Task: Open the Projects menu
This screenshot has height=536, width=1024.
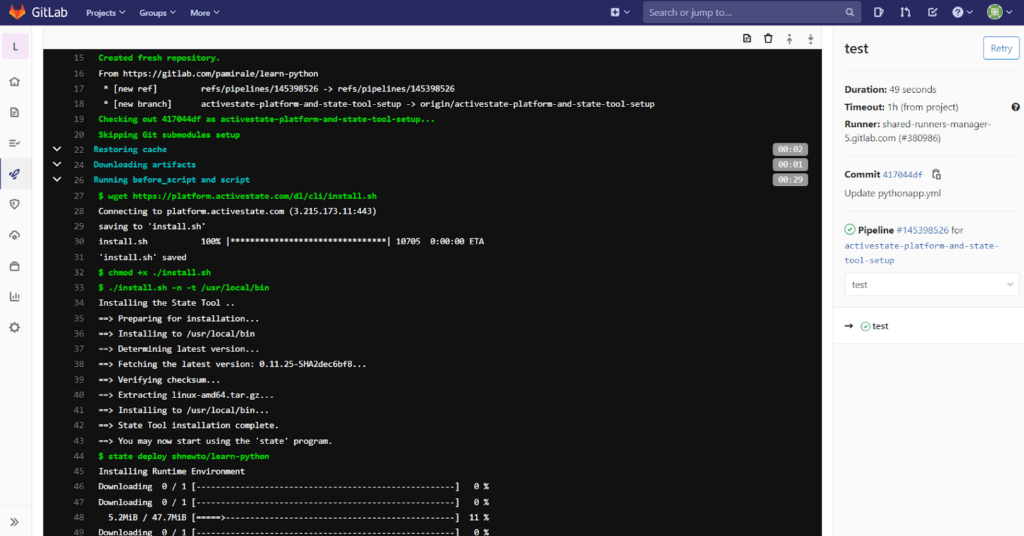Action: [x=105, y=12]
